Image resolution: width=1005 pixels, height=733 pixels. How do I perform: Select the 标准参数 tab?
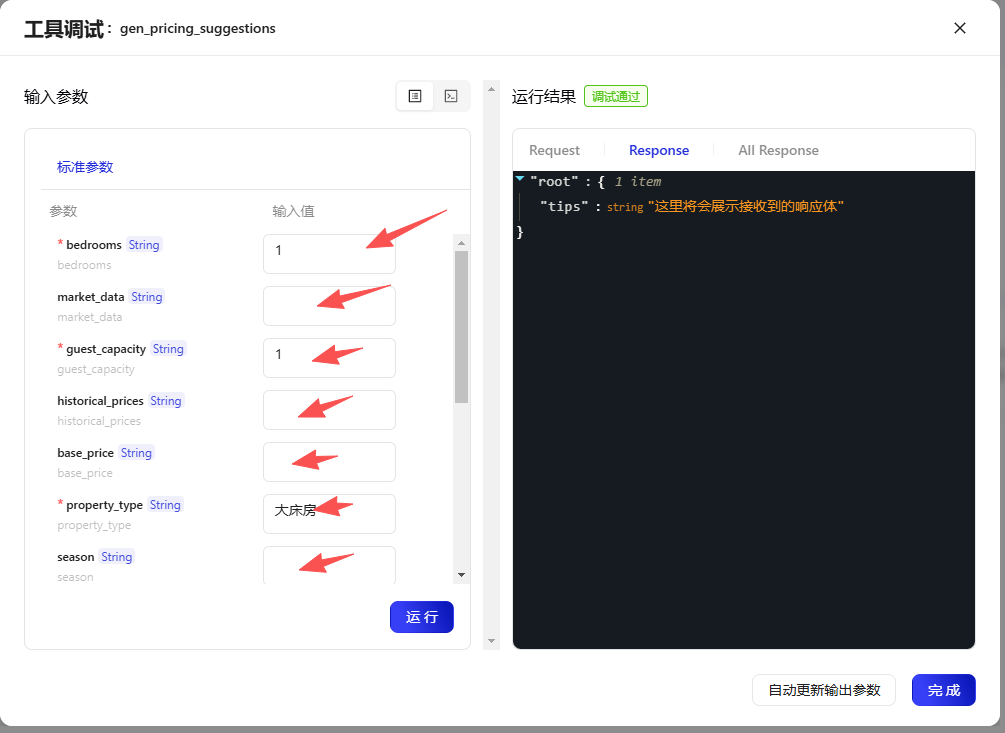(x=85, y=167)
